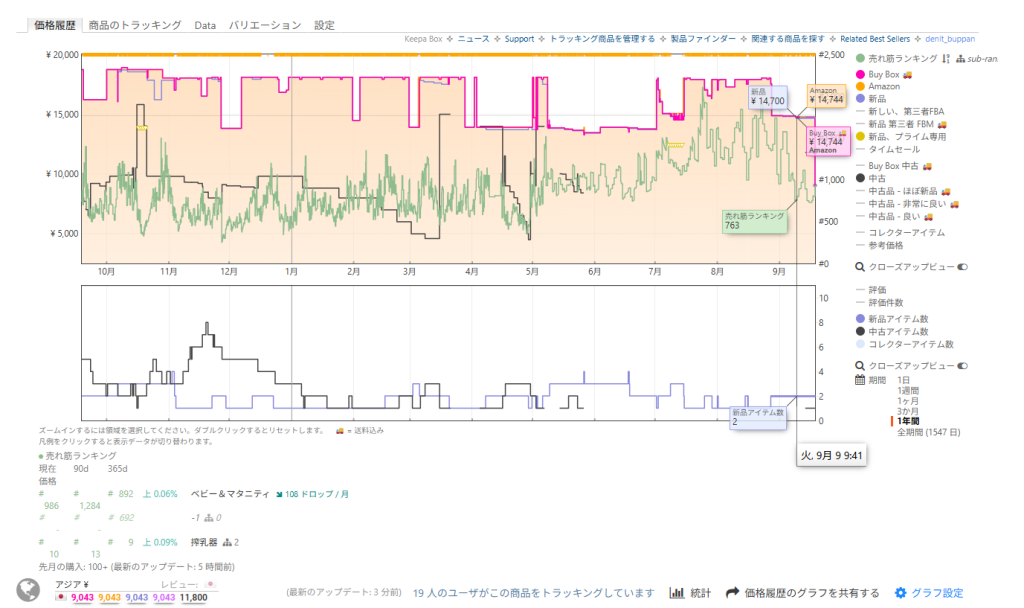Screen dimensions: 1024x608
Task: Switch to 商品のトラッキング tab
Action: (x=135, y=25)
